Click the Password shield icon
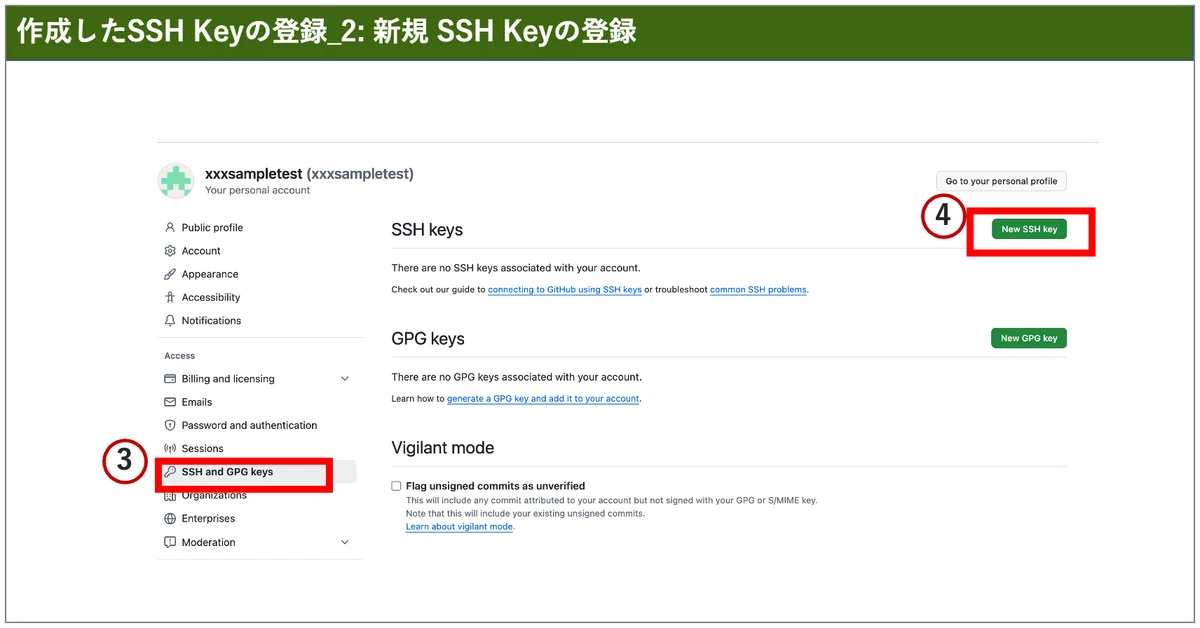1200x628 pixels. point(170,425)
